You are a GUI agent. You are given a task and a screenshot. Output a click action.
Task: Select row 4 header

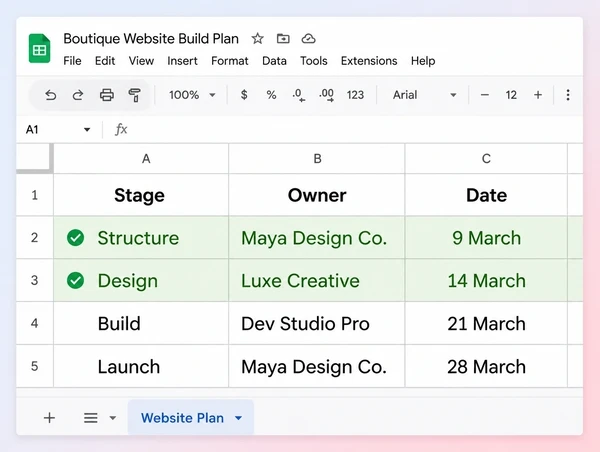34,323
